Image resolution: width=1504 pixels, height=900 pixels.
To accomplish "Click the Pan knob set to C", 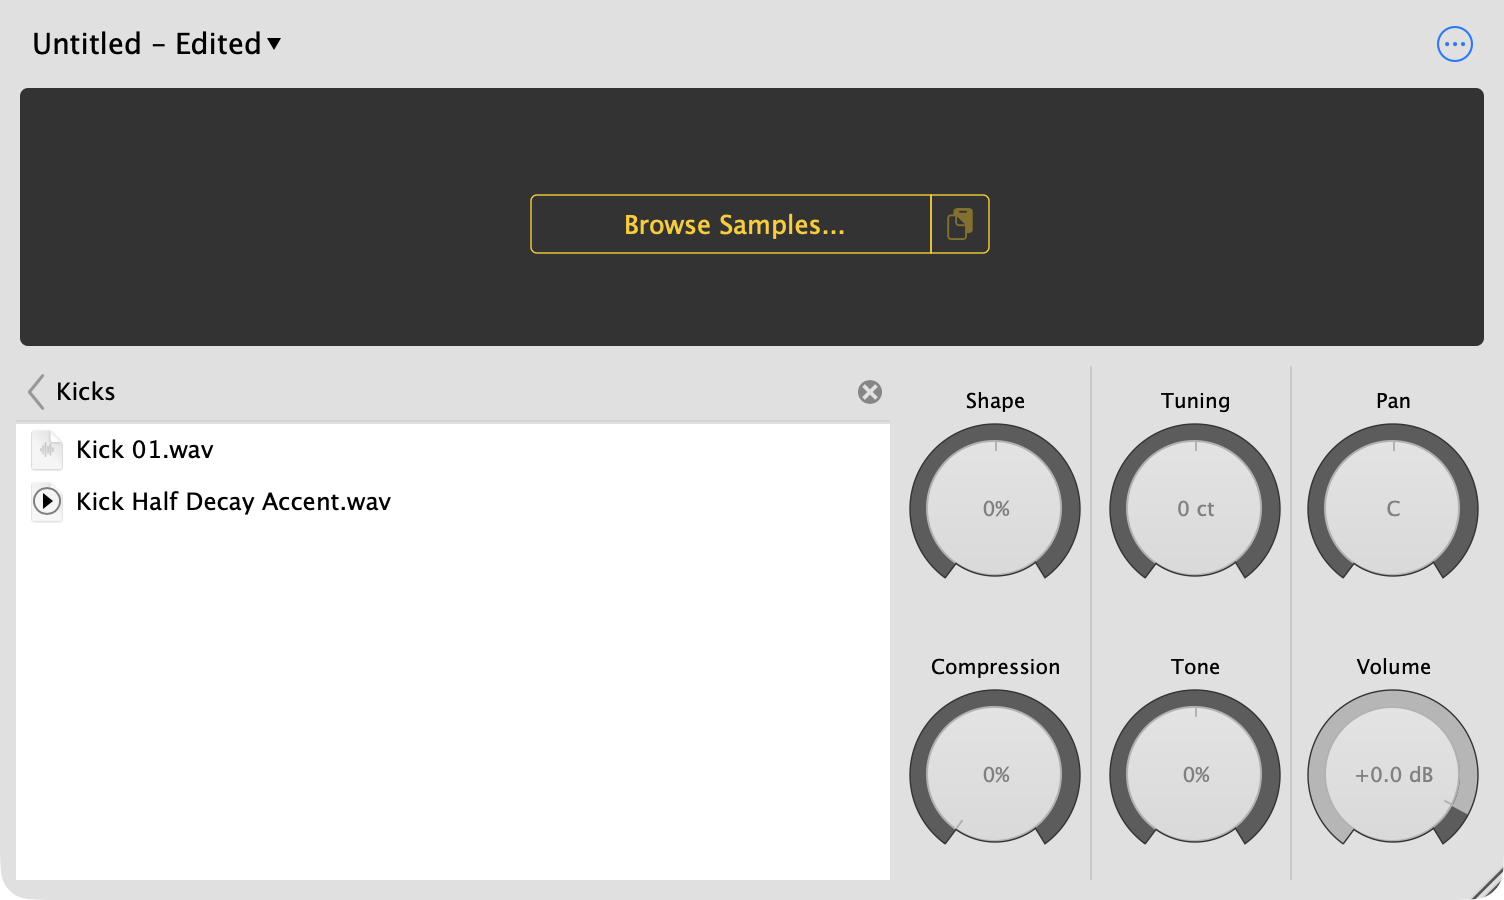I will 1393,508.
